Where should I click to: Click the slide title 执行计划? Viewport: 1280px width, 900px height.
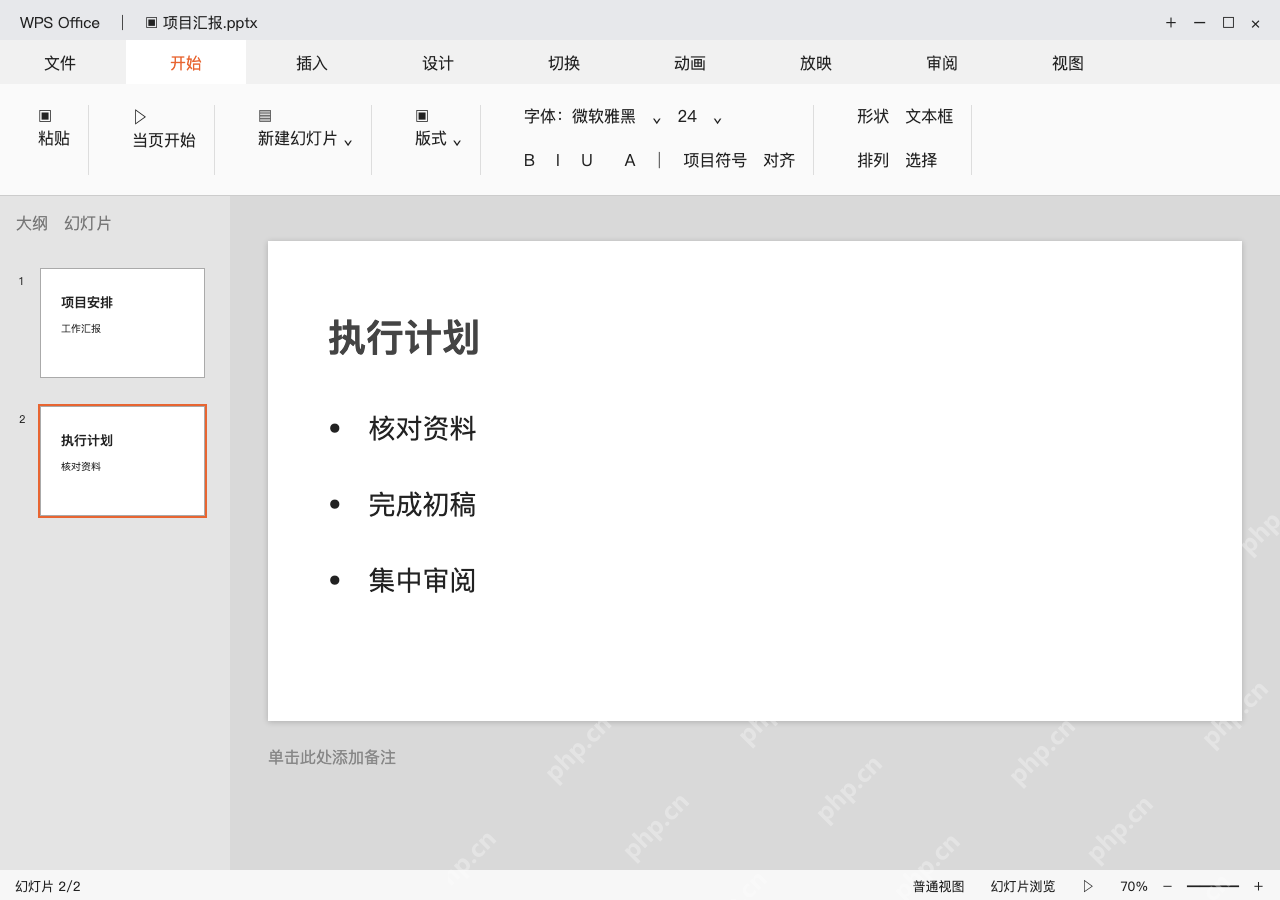(404, 338)
